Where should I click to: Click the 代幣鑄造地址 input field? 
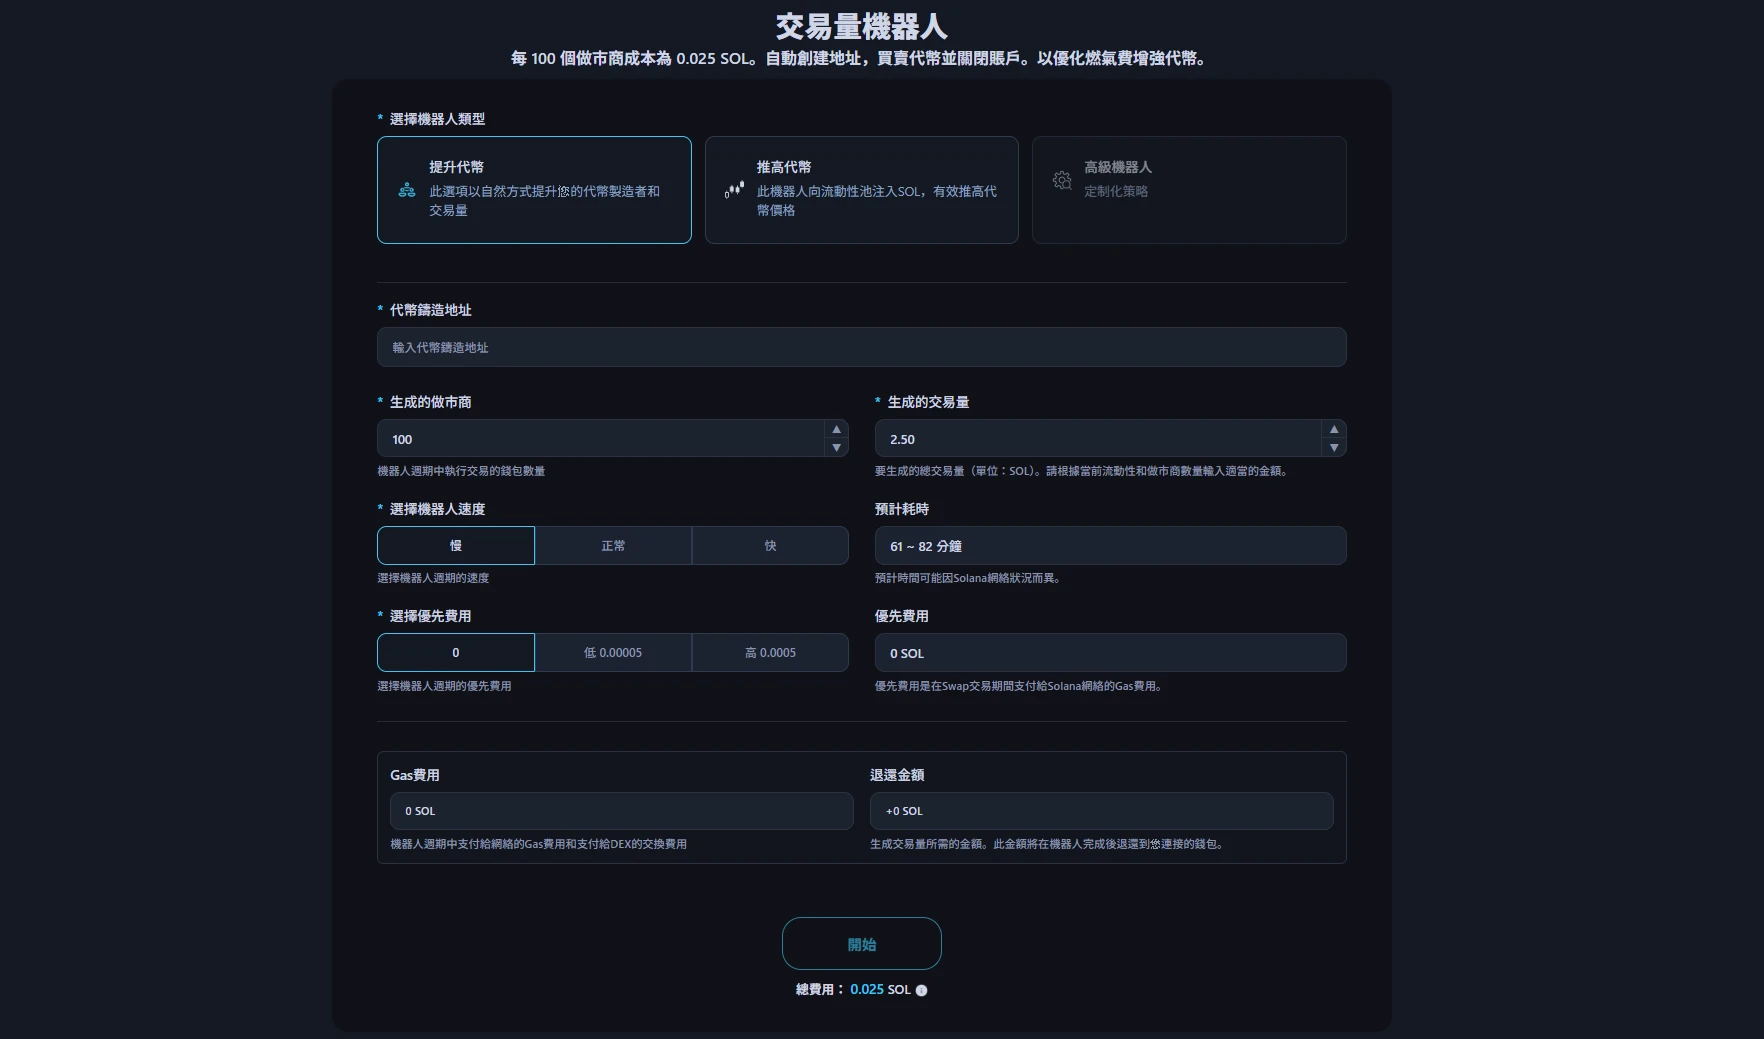pyautogui.click(x=861, y=347)
